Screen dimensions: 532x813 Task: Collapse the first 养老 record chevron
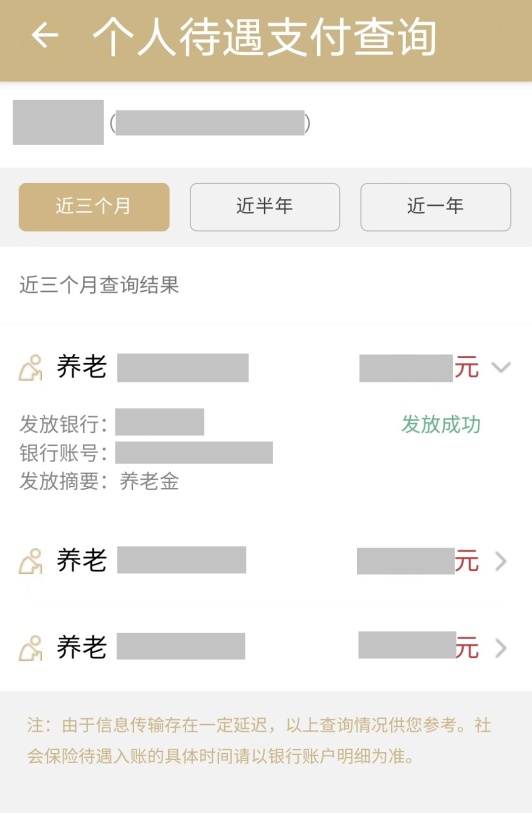pos(501,367)
